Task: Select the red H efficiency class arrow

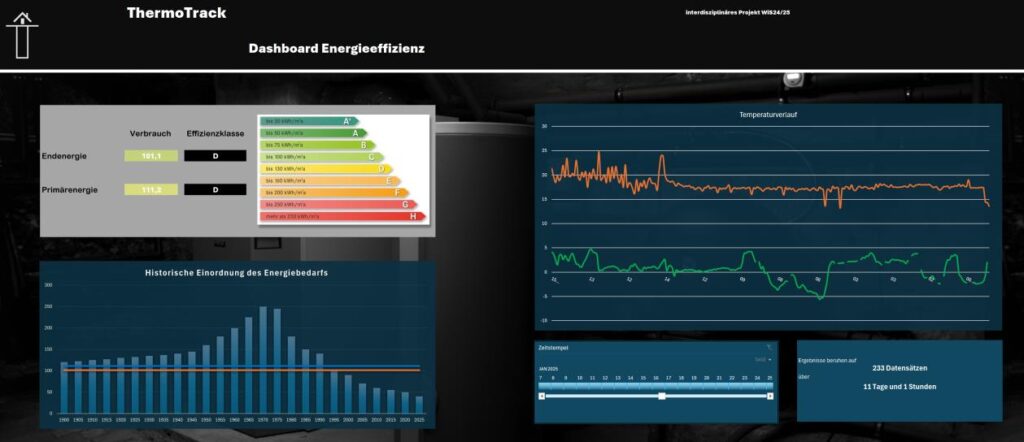Action: click(x=342, y=216)
